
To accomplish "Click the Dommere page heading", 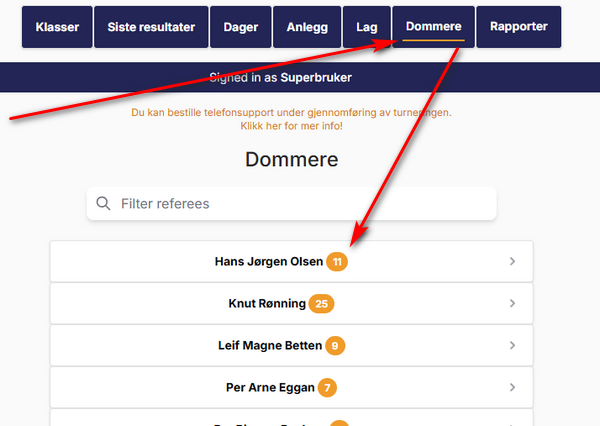I will point(292,159).
